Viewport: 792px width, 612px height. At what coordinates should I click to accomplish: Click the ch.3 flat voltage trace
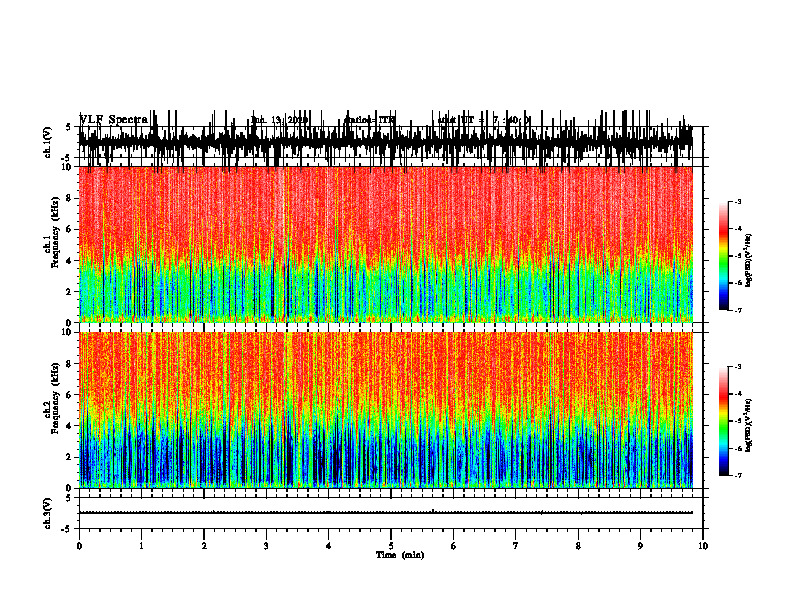pyautogui.click(x=386, y=513)
